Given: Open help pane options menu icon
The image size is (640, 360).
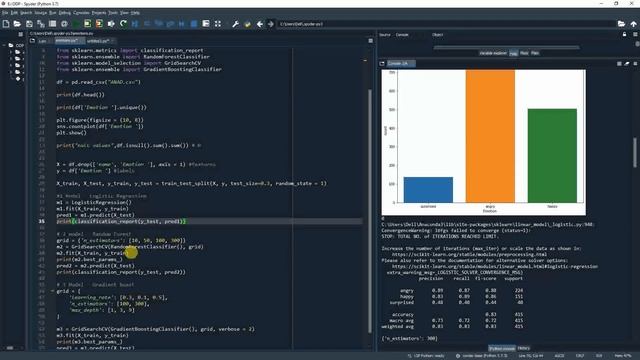Looking at the screenshot, I should click(x=635, y=35).
